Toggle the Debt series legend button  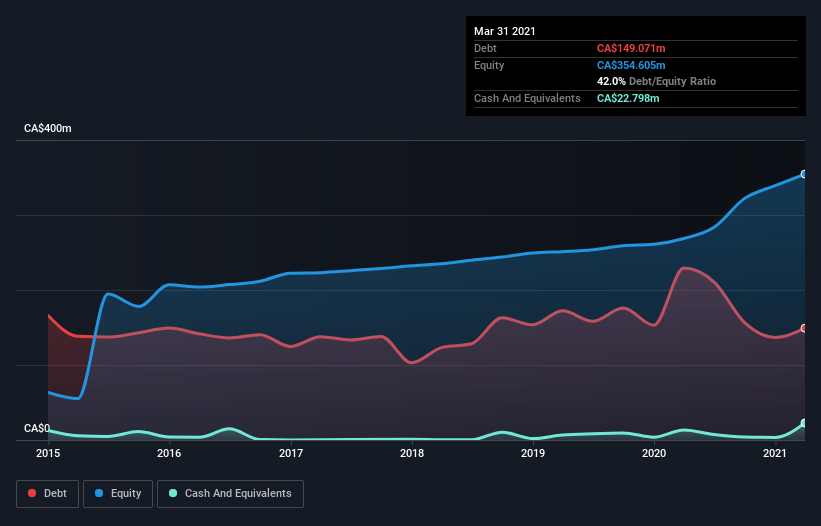point(47,494)
